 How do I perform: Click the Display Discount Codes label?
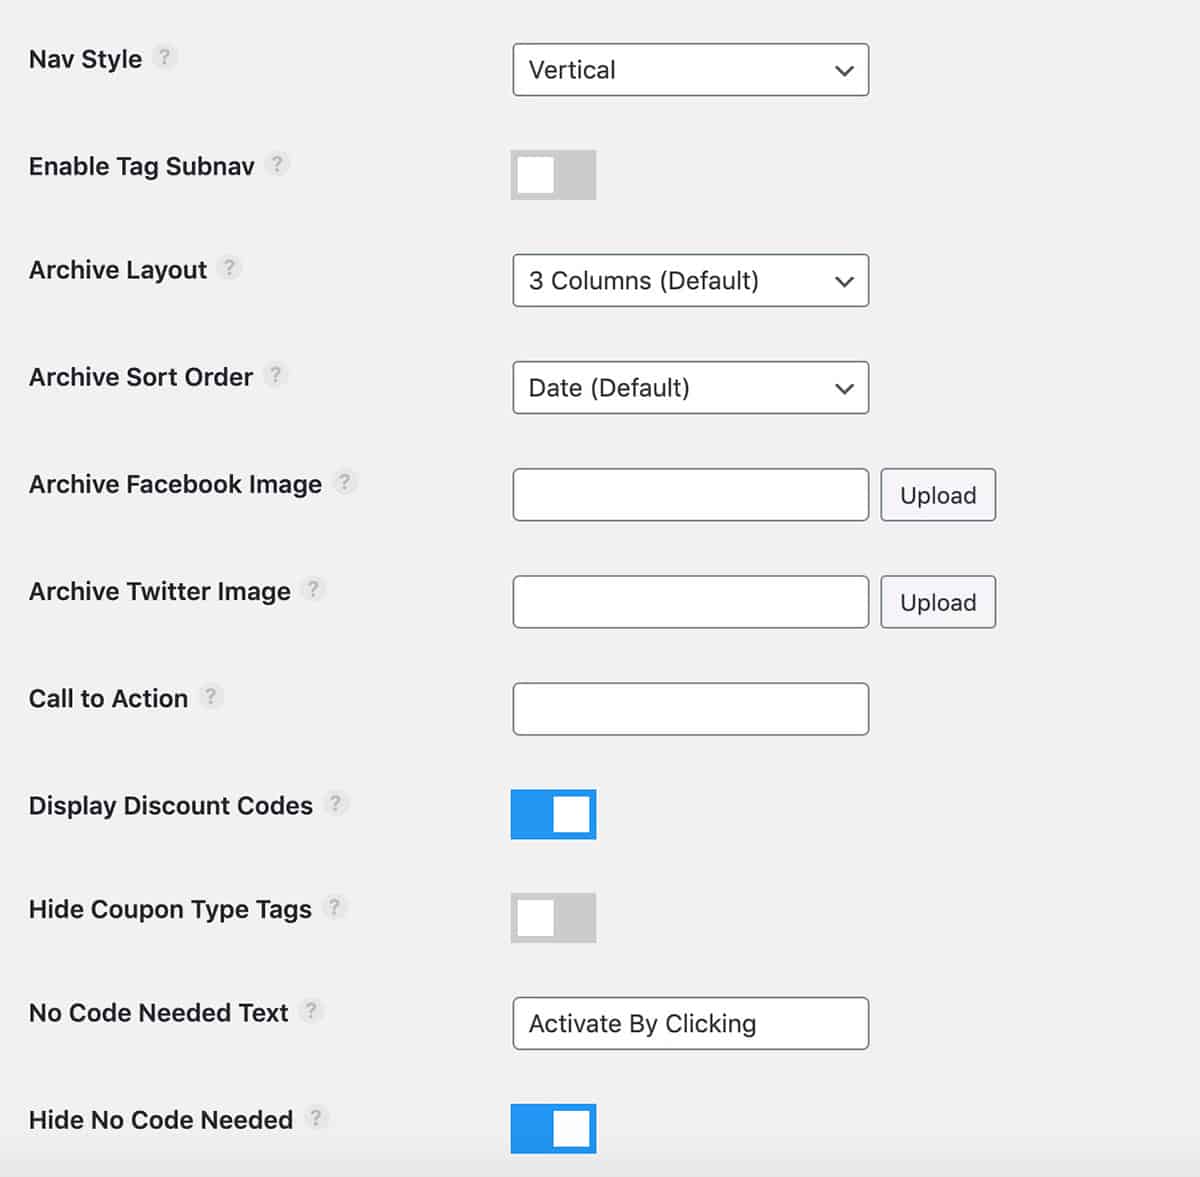click(171, 806)
